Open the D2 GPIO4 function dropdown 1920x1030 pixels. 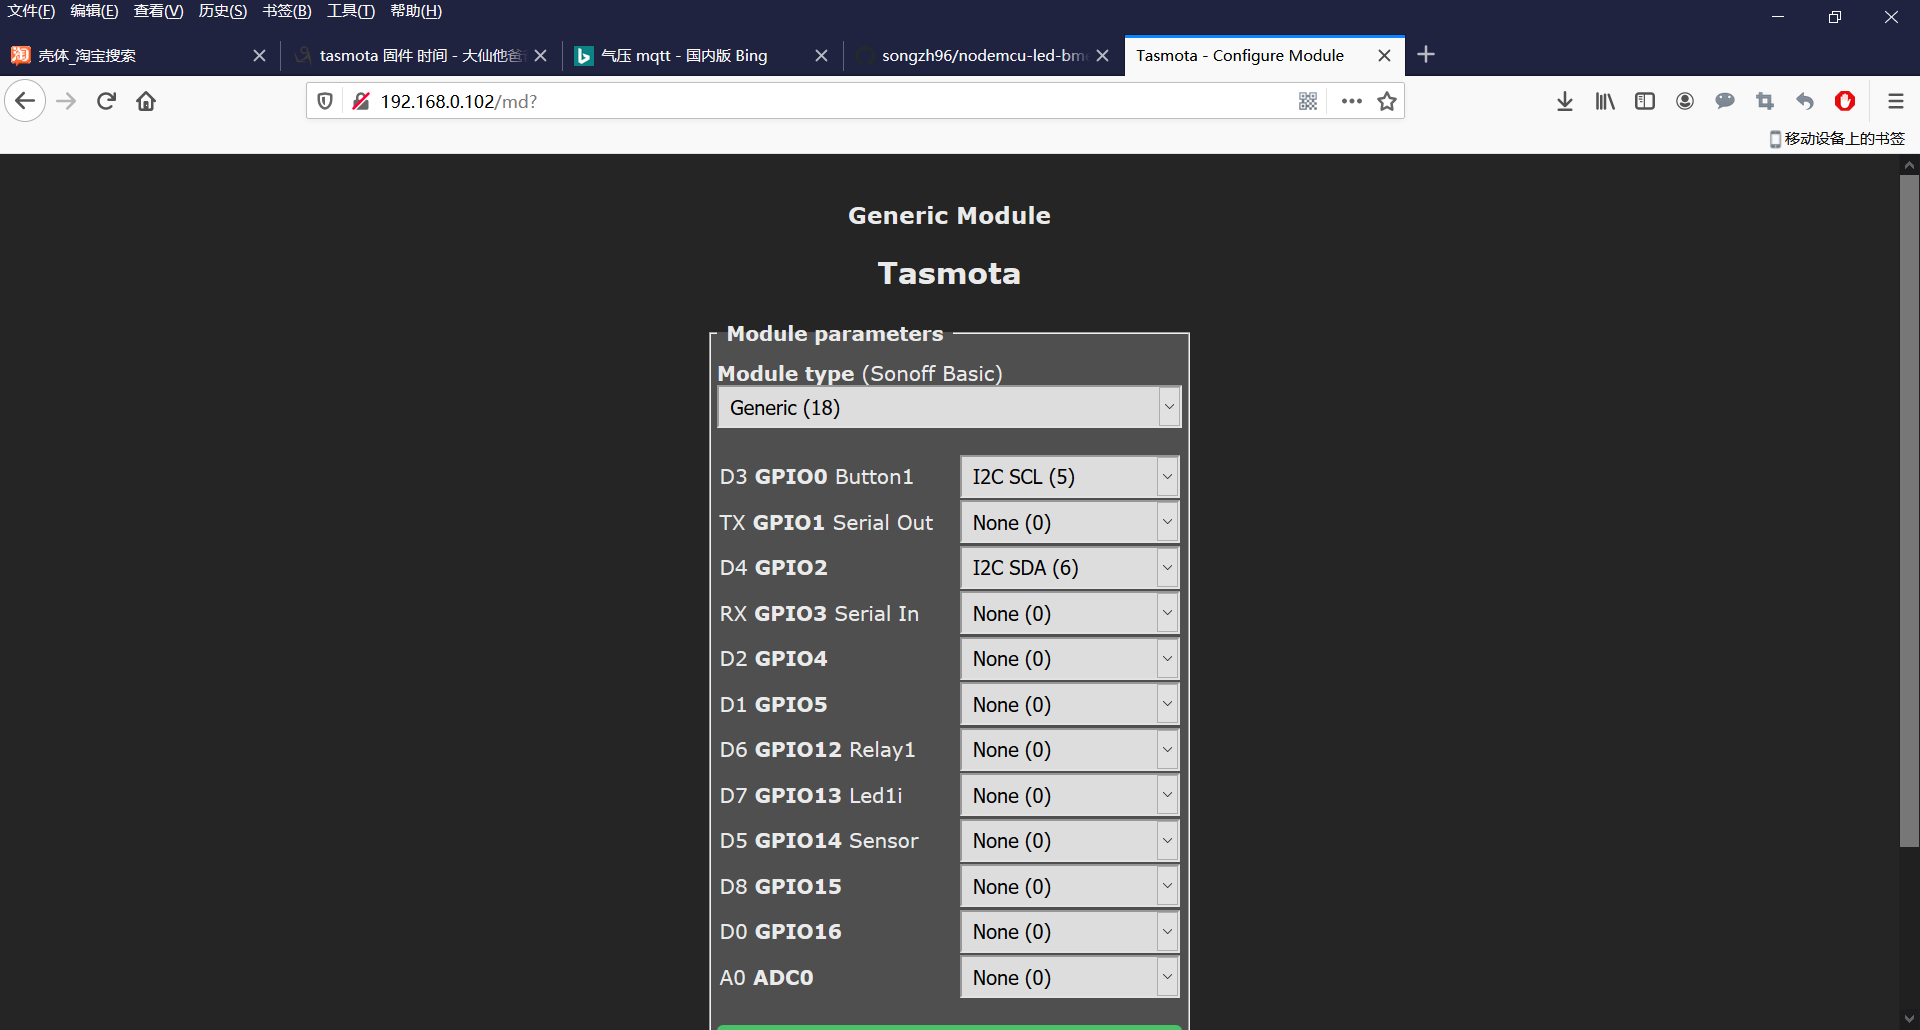pyautogui.click(x=1070, y=659)
